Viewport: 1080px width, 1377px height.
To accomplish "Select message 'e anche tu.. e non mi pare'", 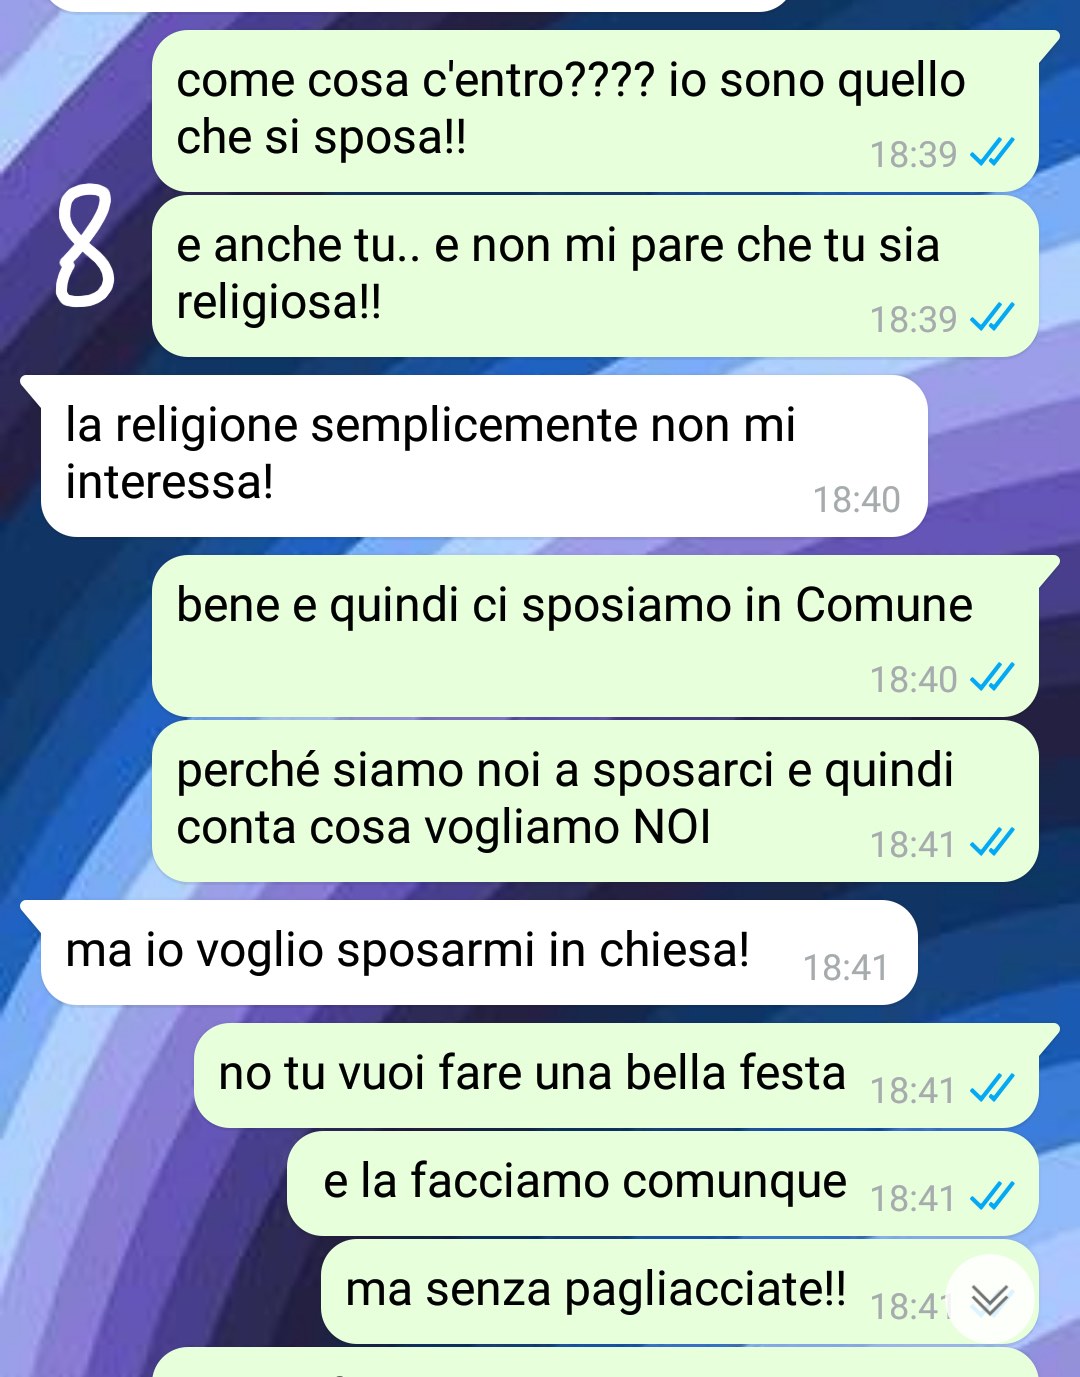I will pos(595,275).
